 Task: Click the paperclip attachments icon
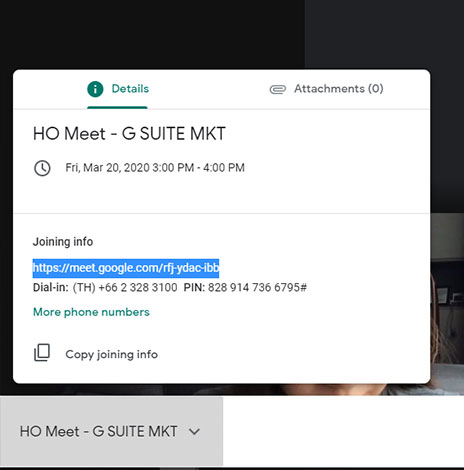point(278,89)
